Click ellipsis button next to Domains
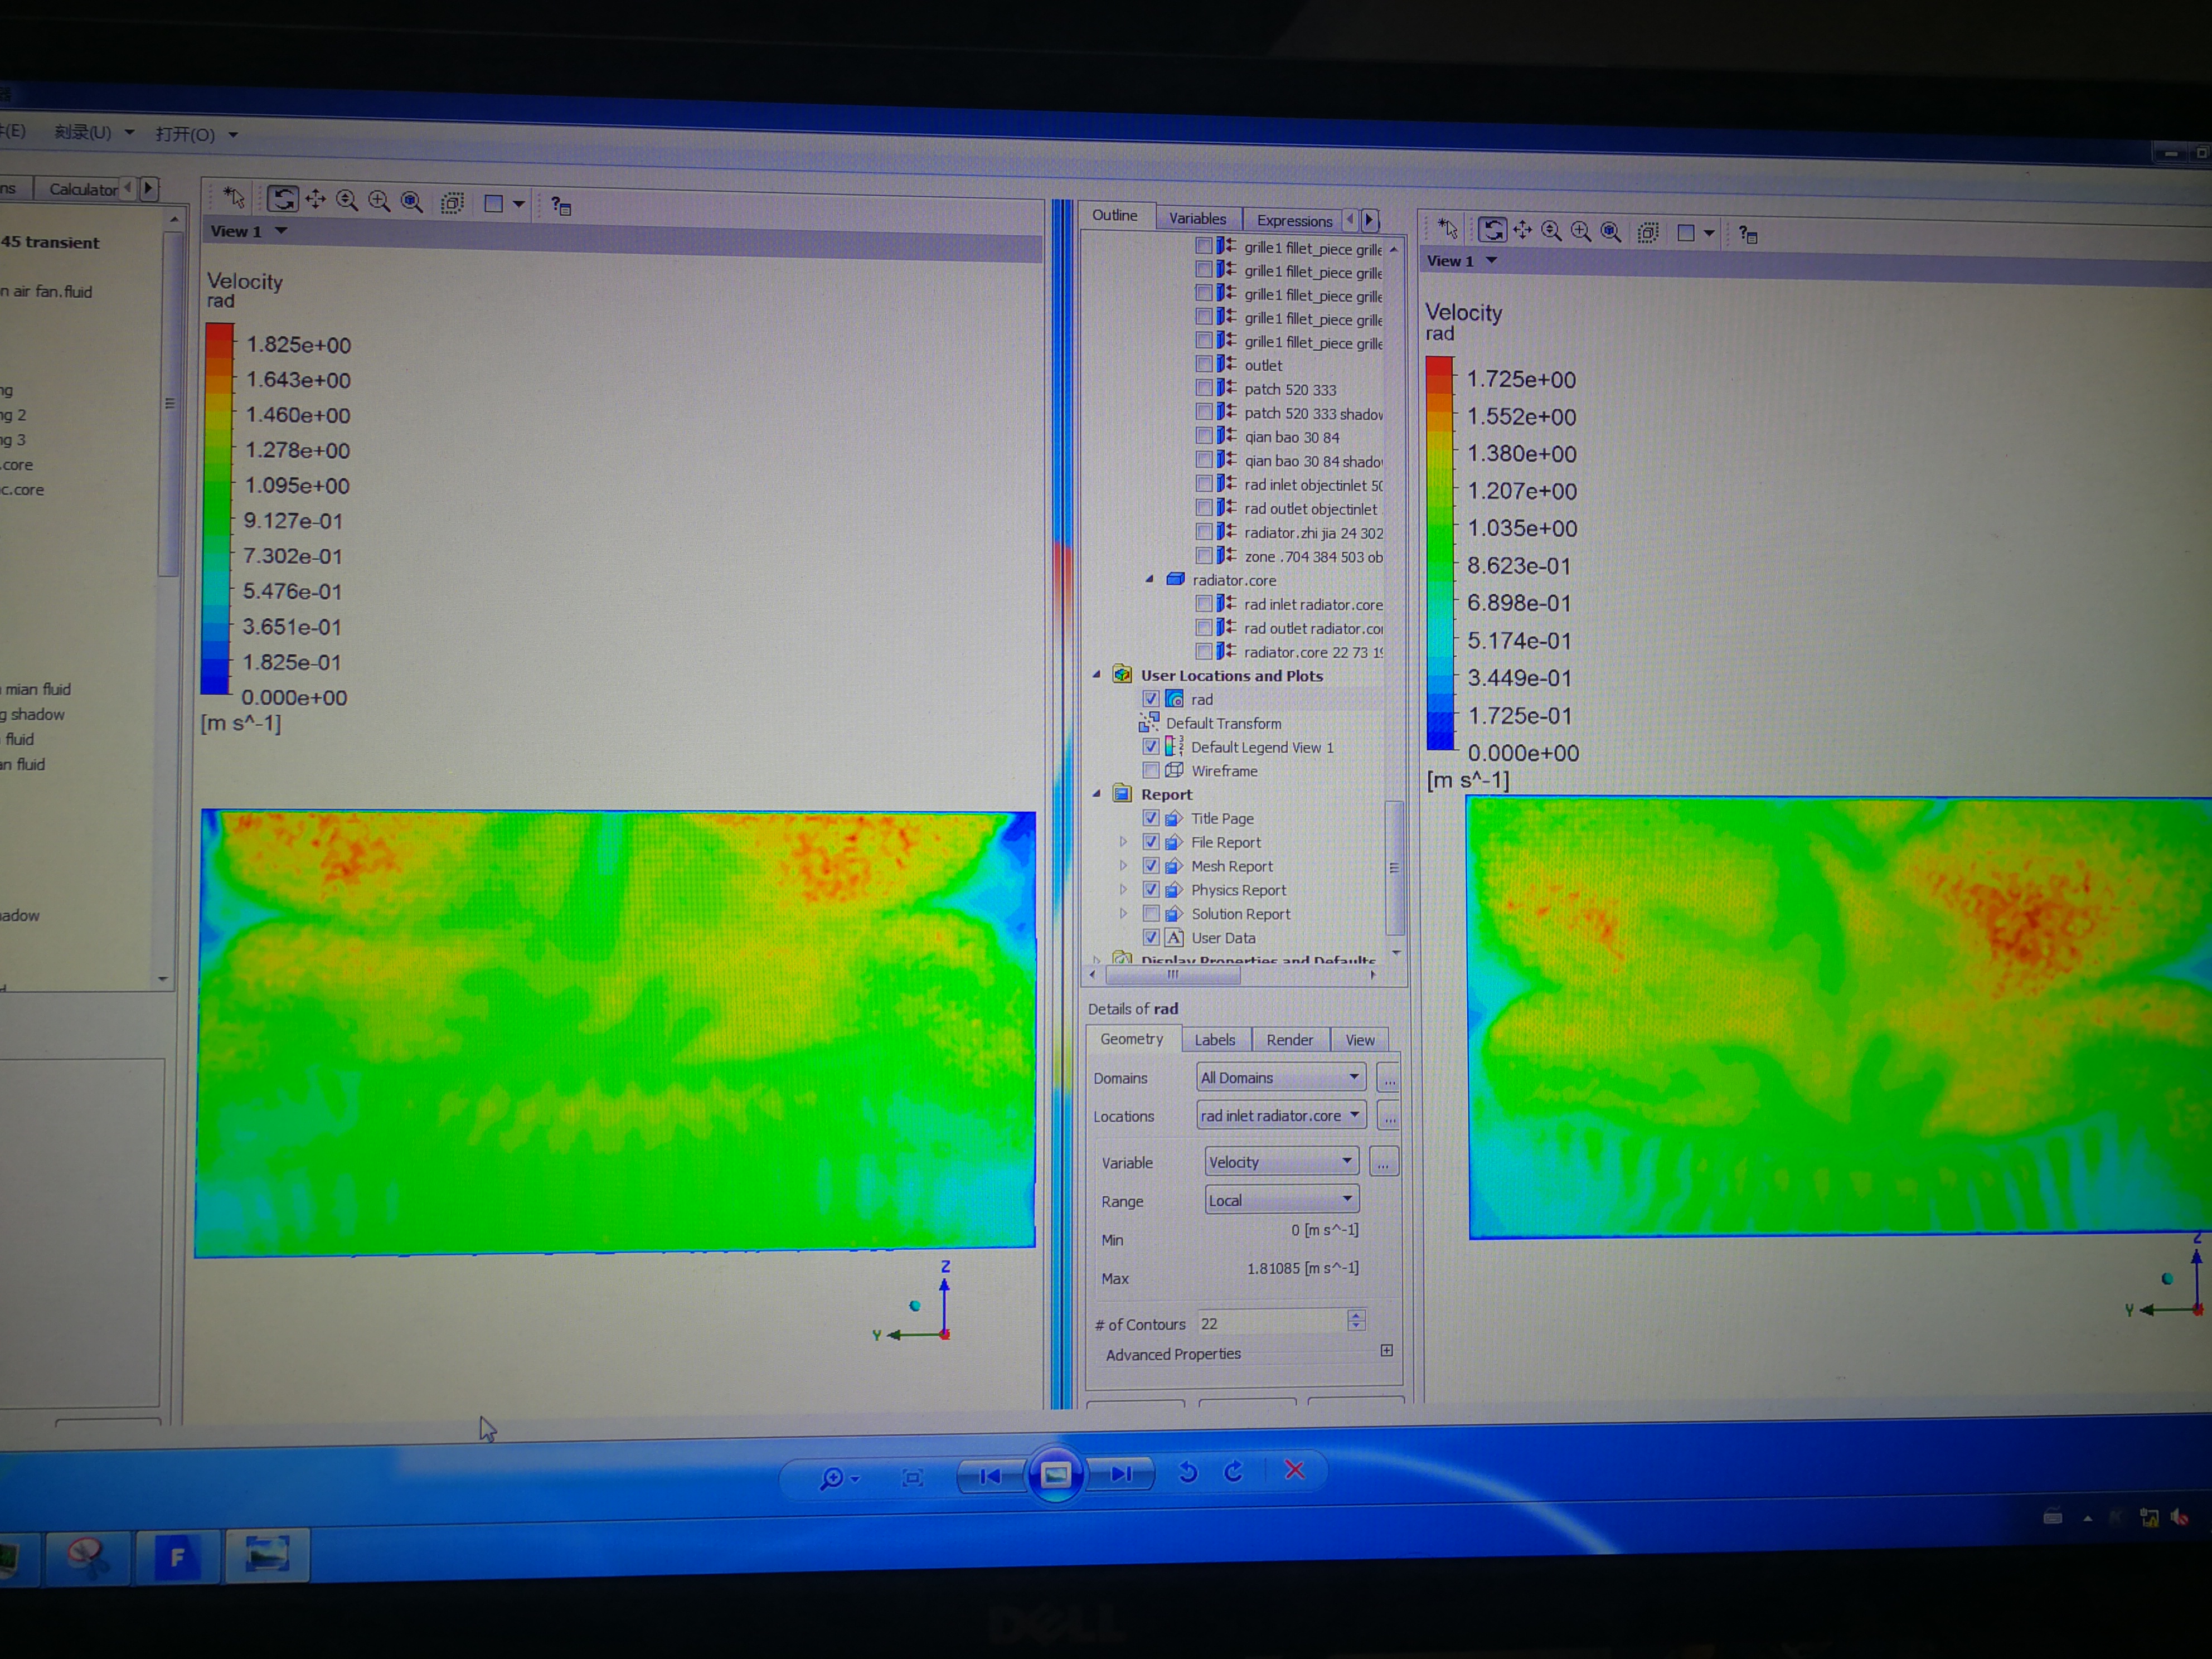This screenshot has width=2212, height=1659. tap(1388, 1078)
